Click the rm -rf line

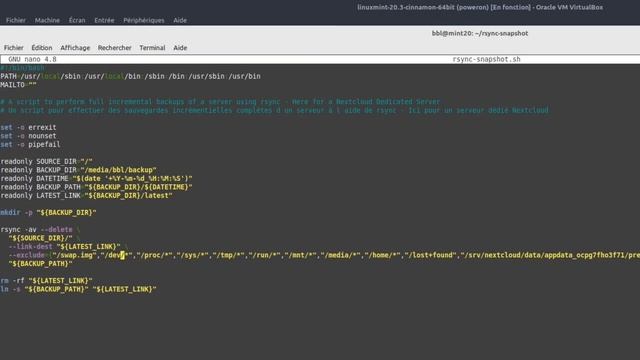click(46, 280)
